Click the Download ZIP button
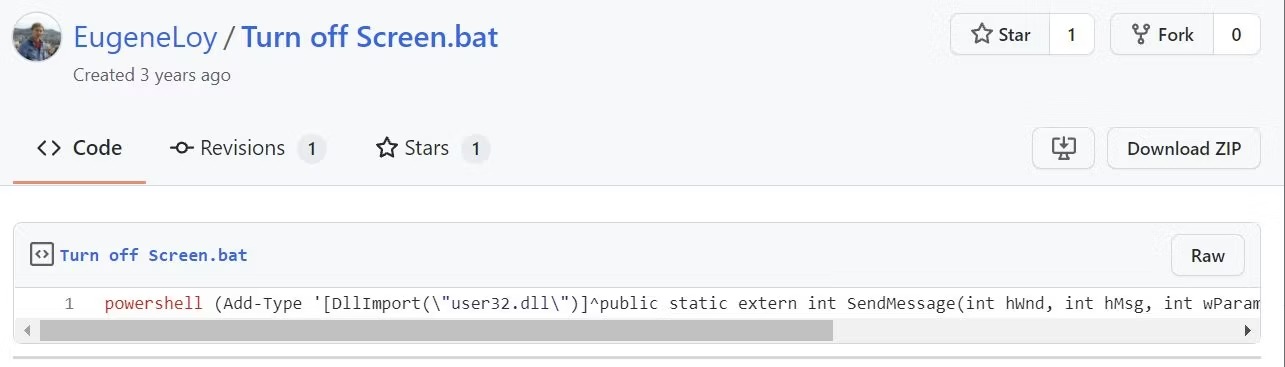The width and height of the screenshot is (1285, 367). [x=1184, y=149]
